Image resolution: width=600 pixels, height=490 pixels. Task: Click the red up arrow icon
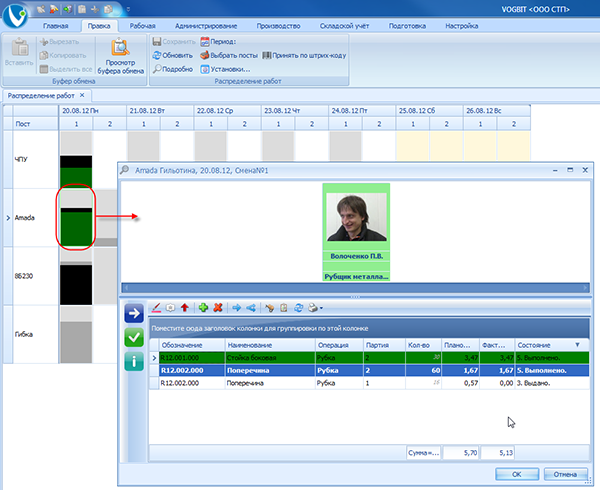(x=185, y=309)
